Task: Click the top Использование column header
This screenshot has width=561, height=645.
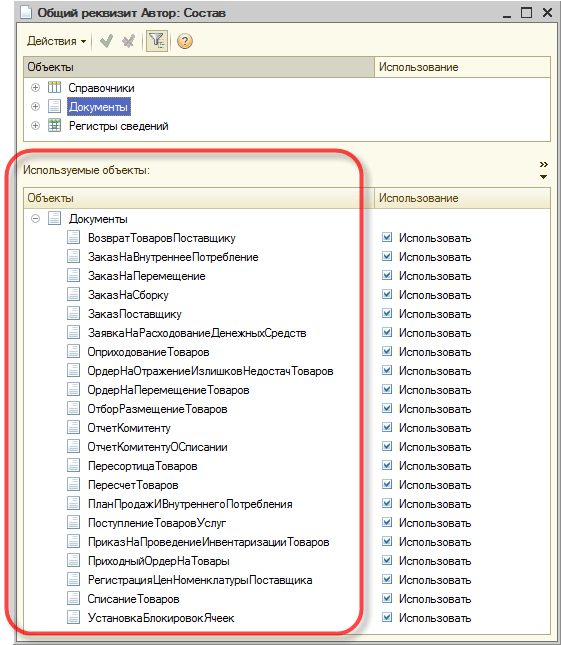Action: tap(462, 67)
